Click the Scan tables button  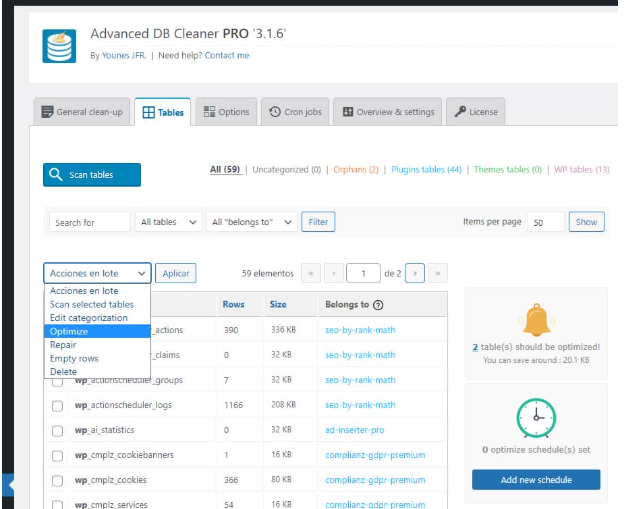[92, 175]
